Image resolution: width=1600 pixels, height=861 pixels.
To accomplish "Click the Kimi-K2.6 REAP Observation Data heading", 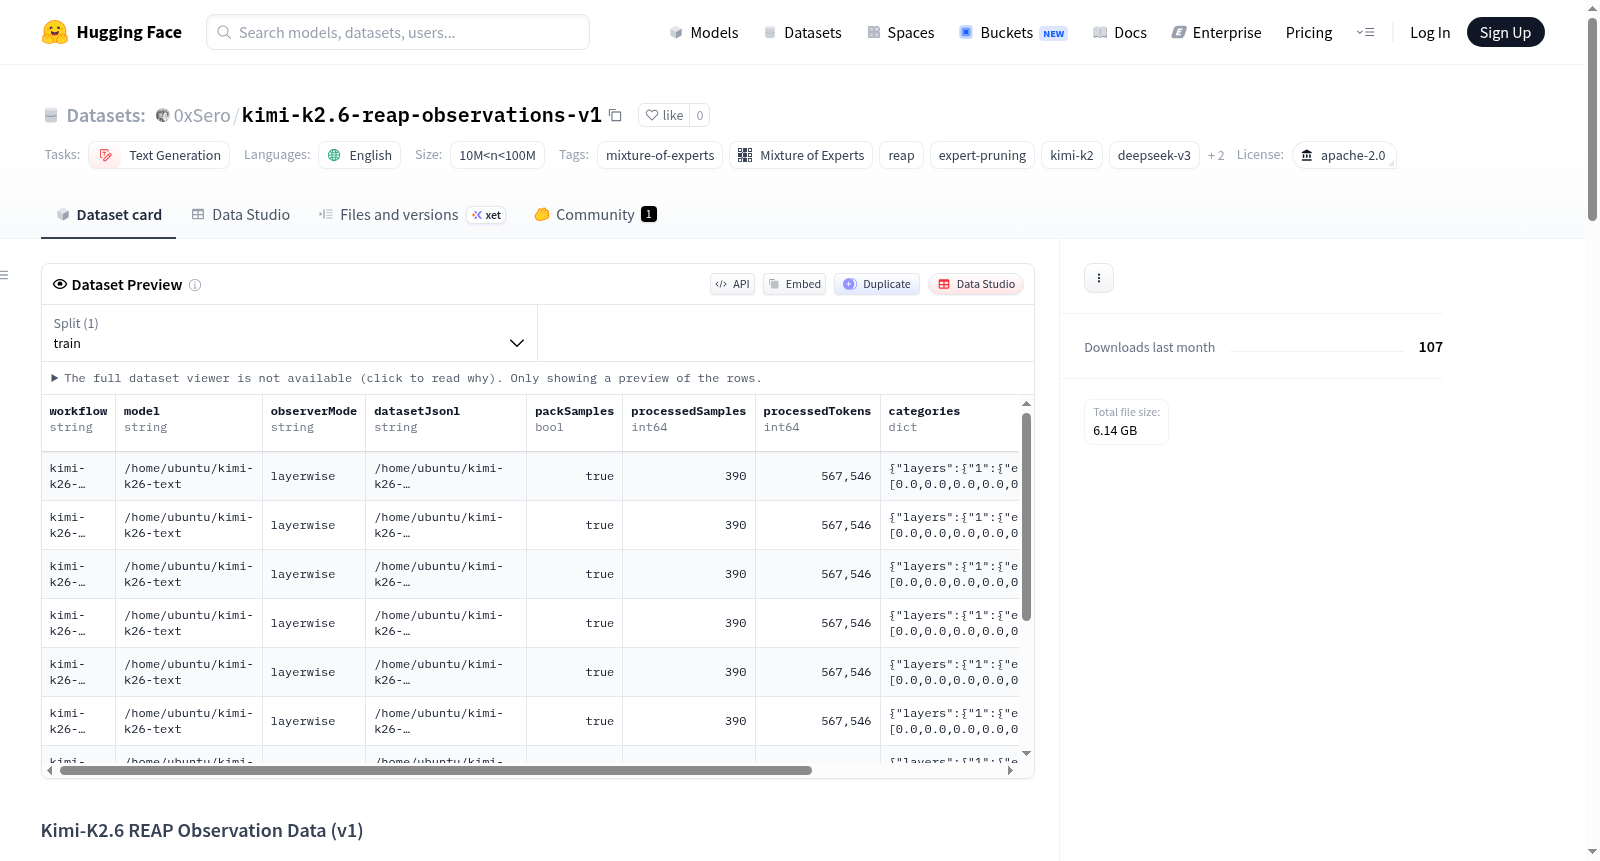I will 202,831.
